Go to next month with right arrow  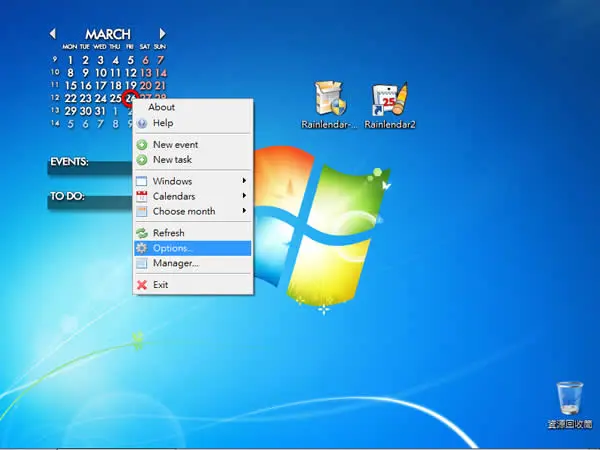[x=162, y=34]
